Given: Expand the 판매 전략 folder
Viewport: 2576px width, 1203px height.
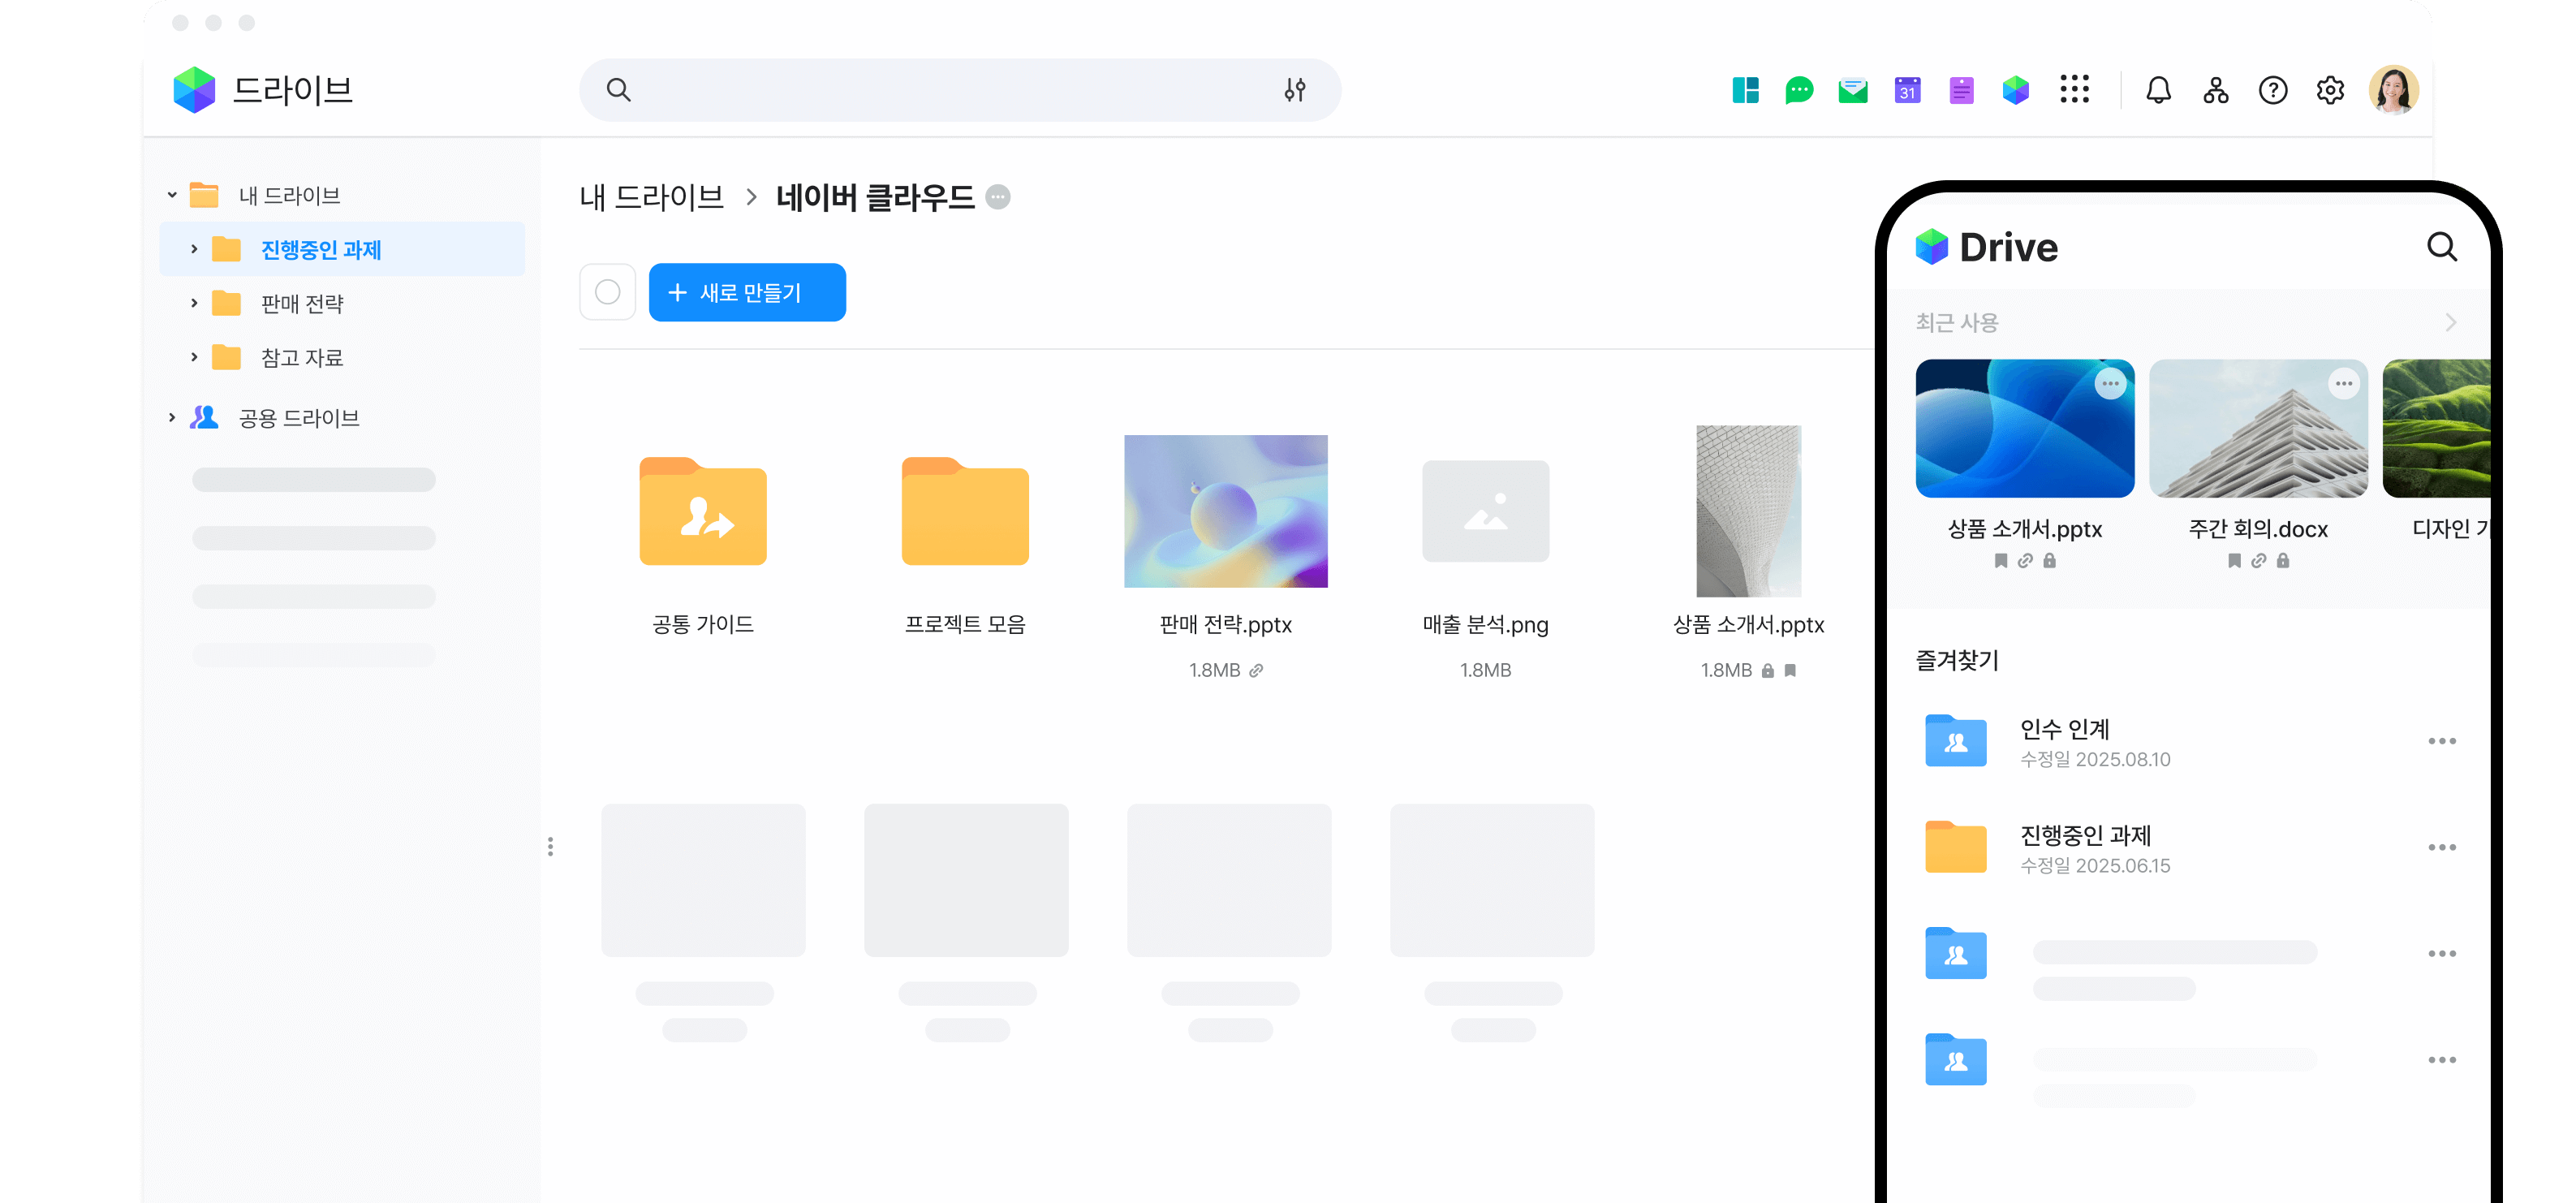Looking at the screenshot, I should point(194,303).
